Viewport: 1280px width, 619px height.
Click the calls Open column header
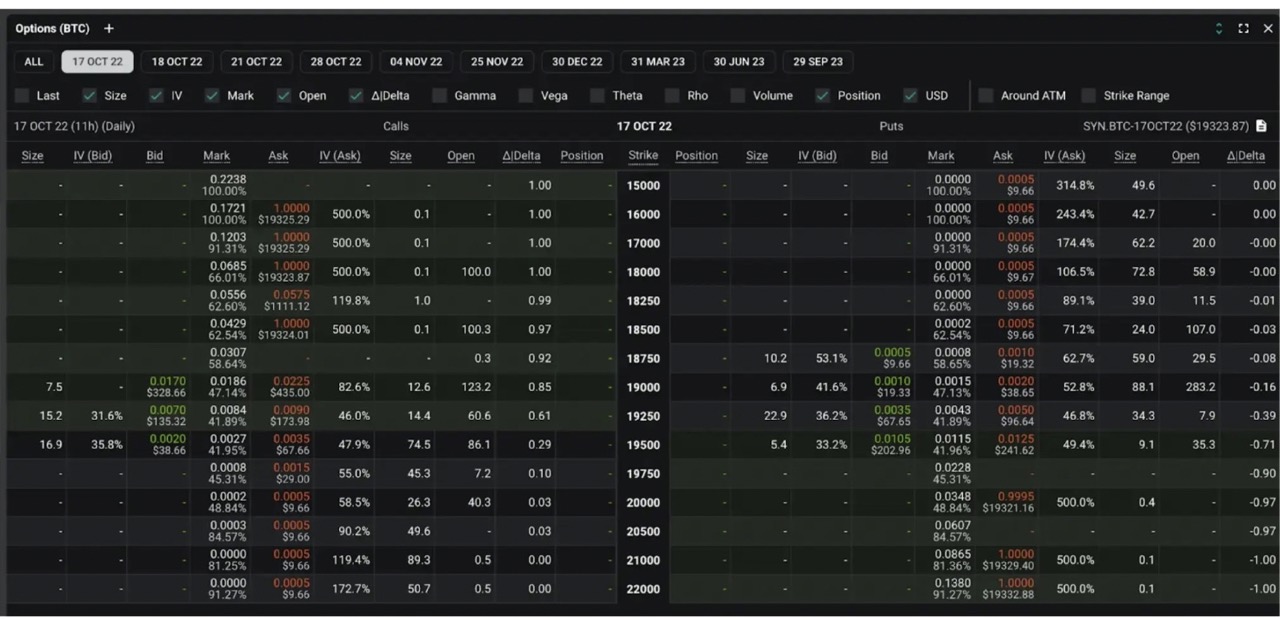click(x=460, y=156)
